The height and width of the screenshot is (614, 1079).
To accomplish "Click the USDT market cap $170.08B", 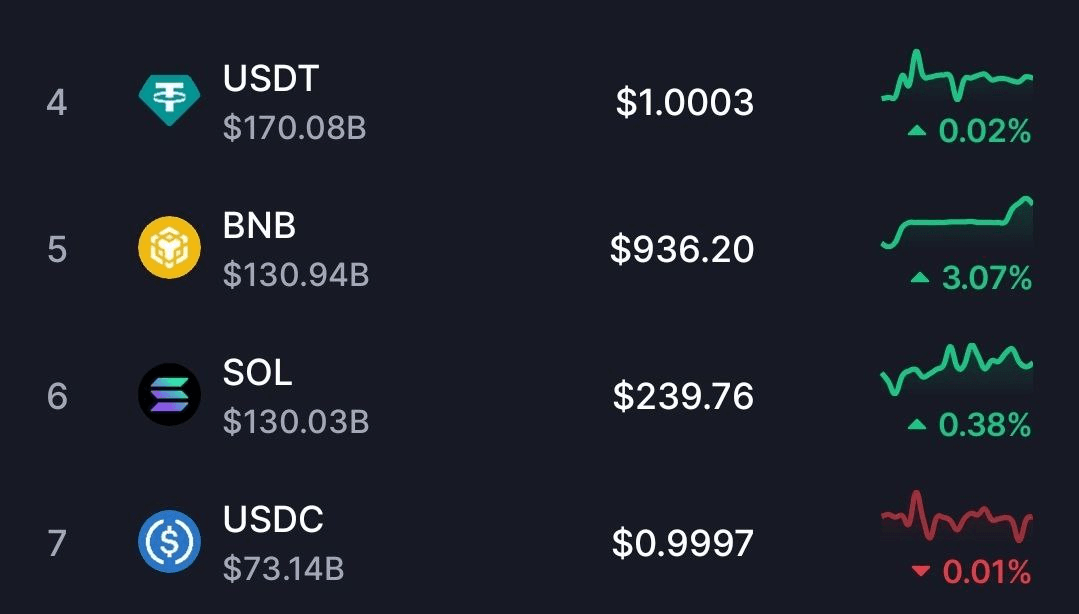I will click(295, 128).
